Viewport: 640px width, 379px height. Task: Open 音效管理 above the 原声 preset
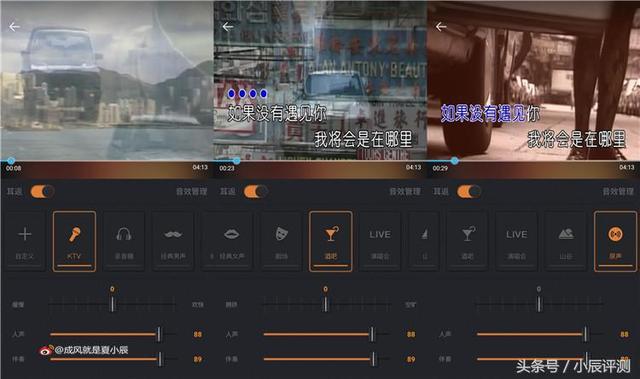[618, 191]
